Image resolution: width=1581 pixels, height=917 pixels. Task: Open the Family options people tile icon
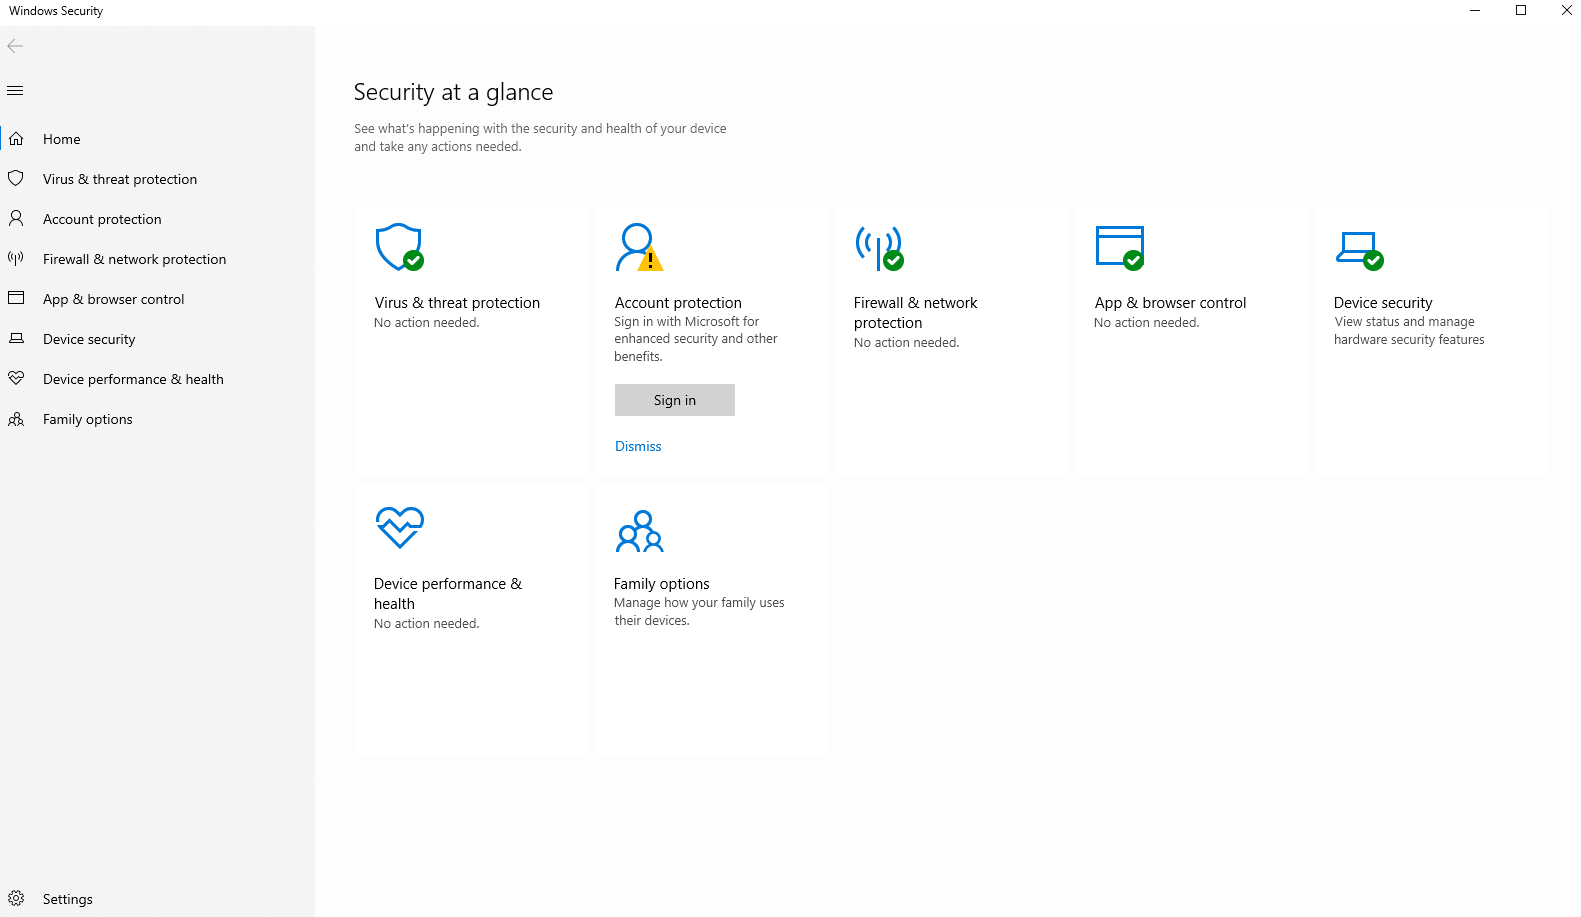[x=639, y=531]
